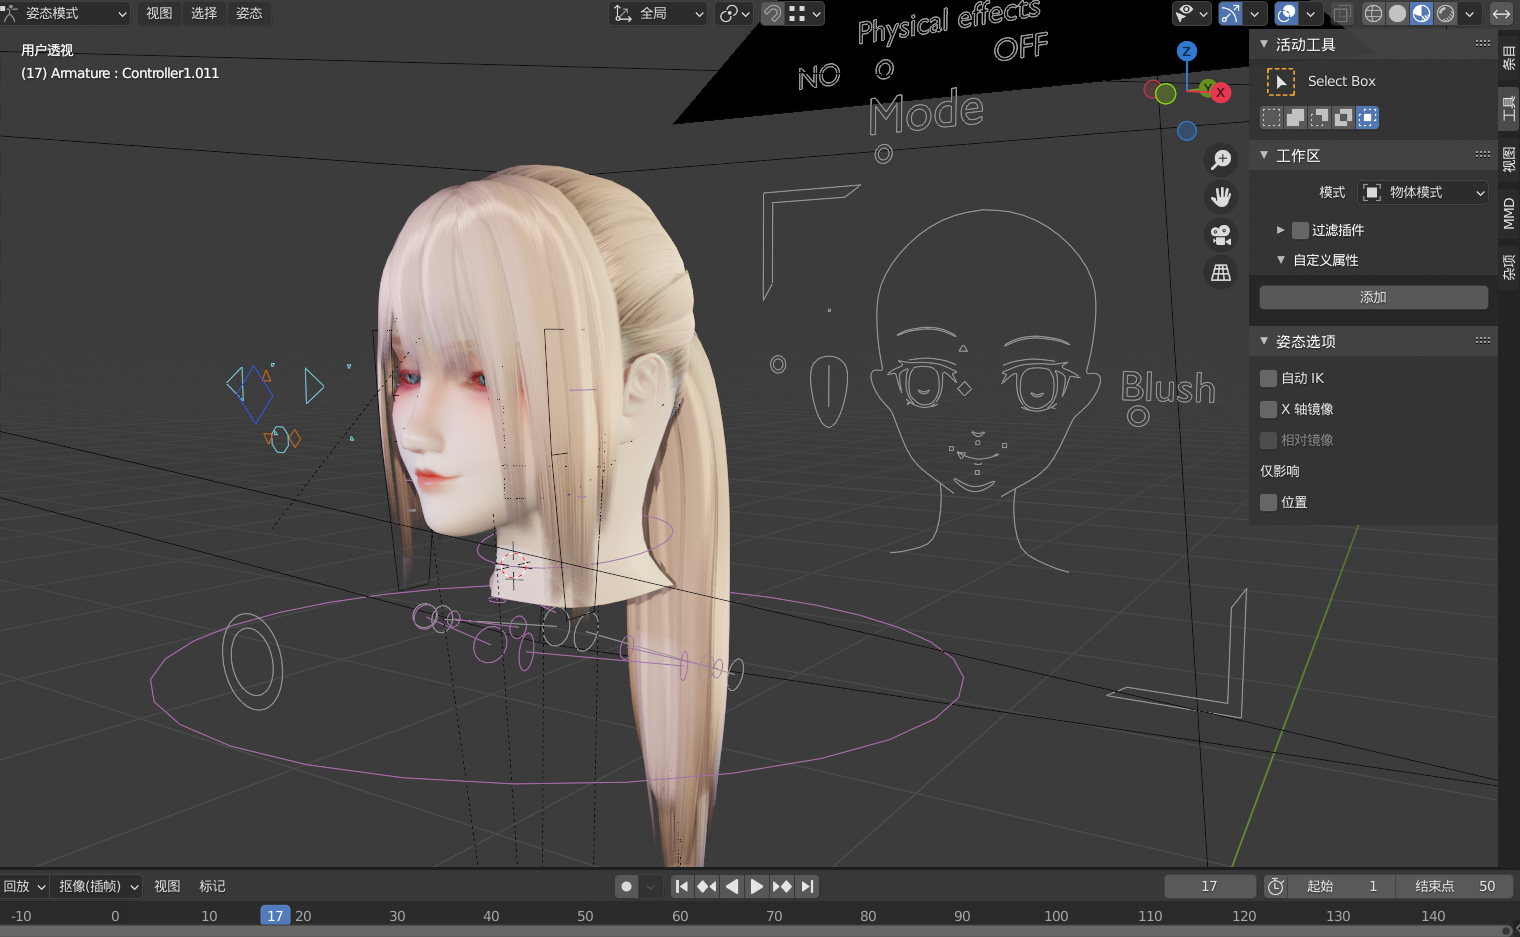This screenshot has width=1520, height=937.
Task: Jump to previous keyframe
Action: click(707, 886)
